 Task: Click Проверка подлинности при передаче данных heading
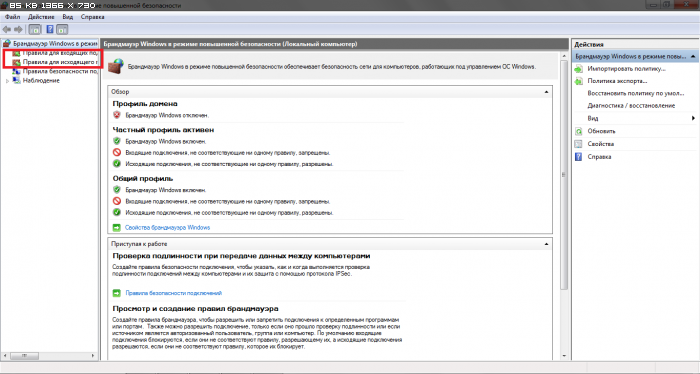point(241,256)
